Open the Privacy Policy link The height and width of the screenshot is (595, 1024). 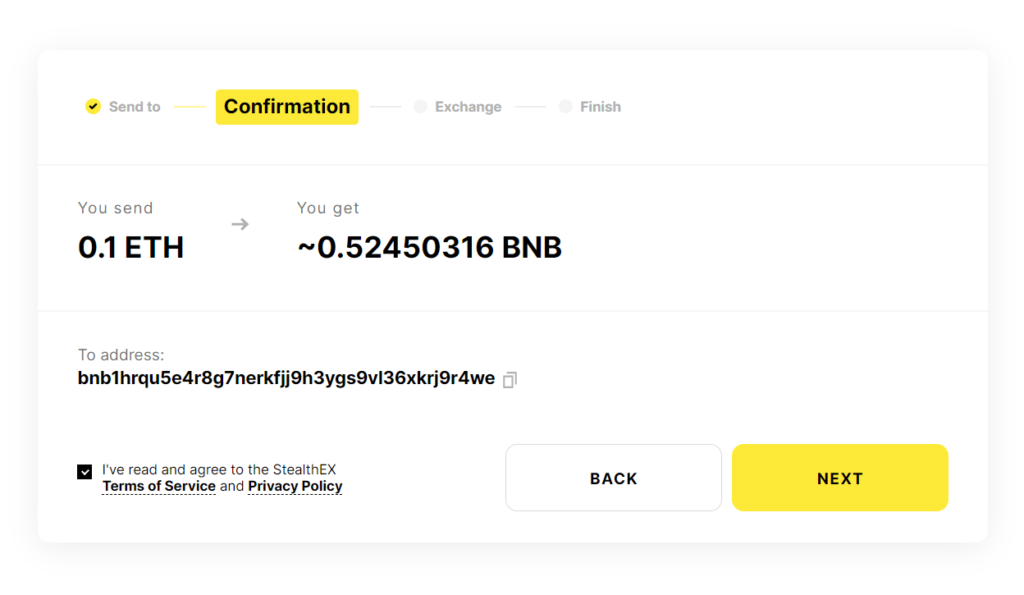(295, 486)
